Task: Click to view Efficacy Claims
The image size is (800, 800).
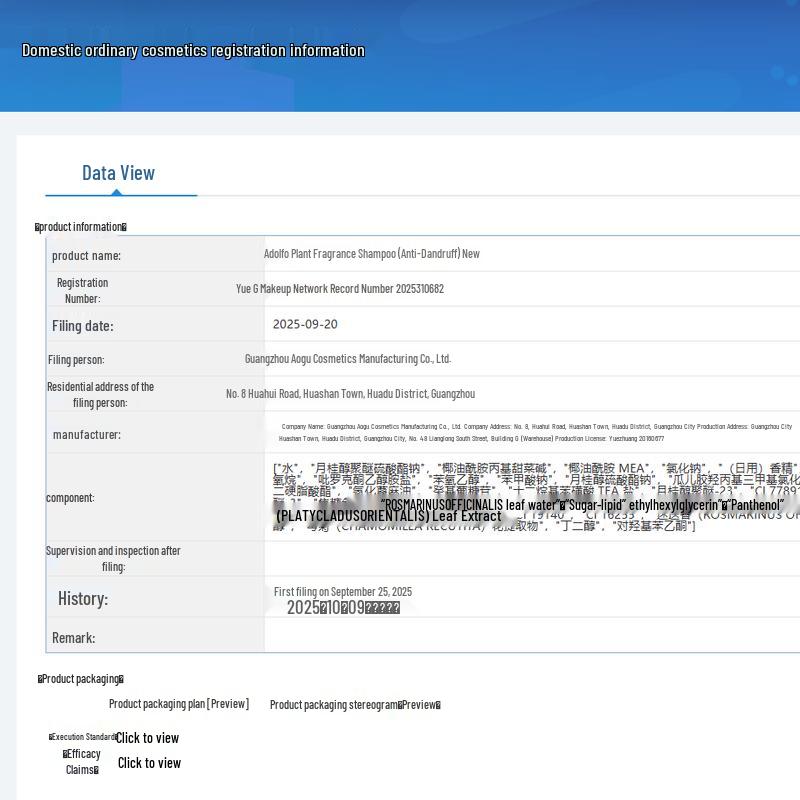Action: [x=149, y=763]
